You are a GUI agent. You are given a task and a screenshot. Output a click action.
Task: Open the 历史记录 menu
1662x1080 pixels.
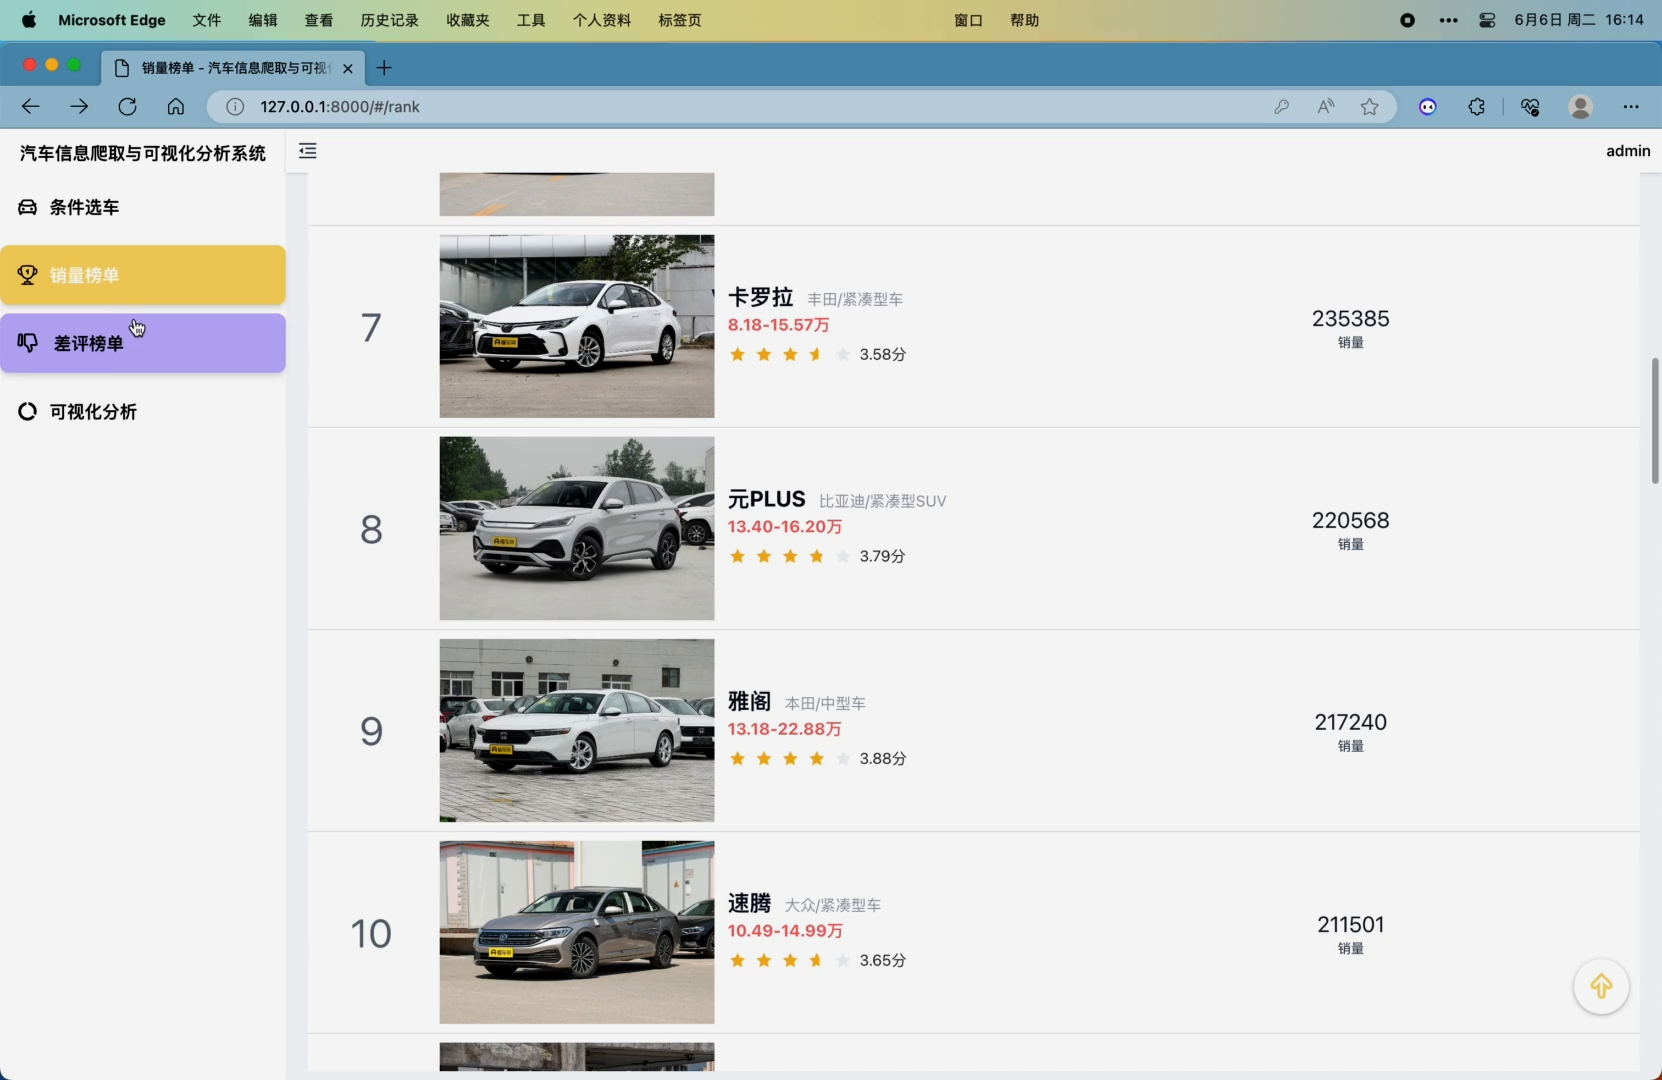389,20
